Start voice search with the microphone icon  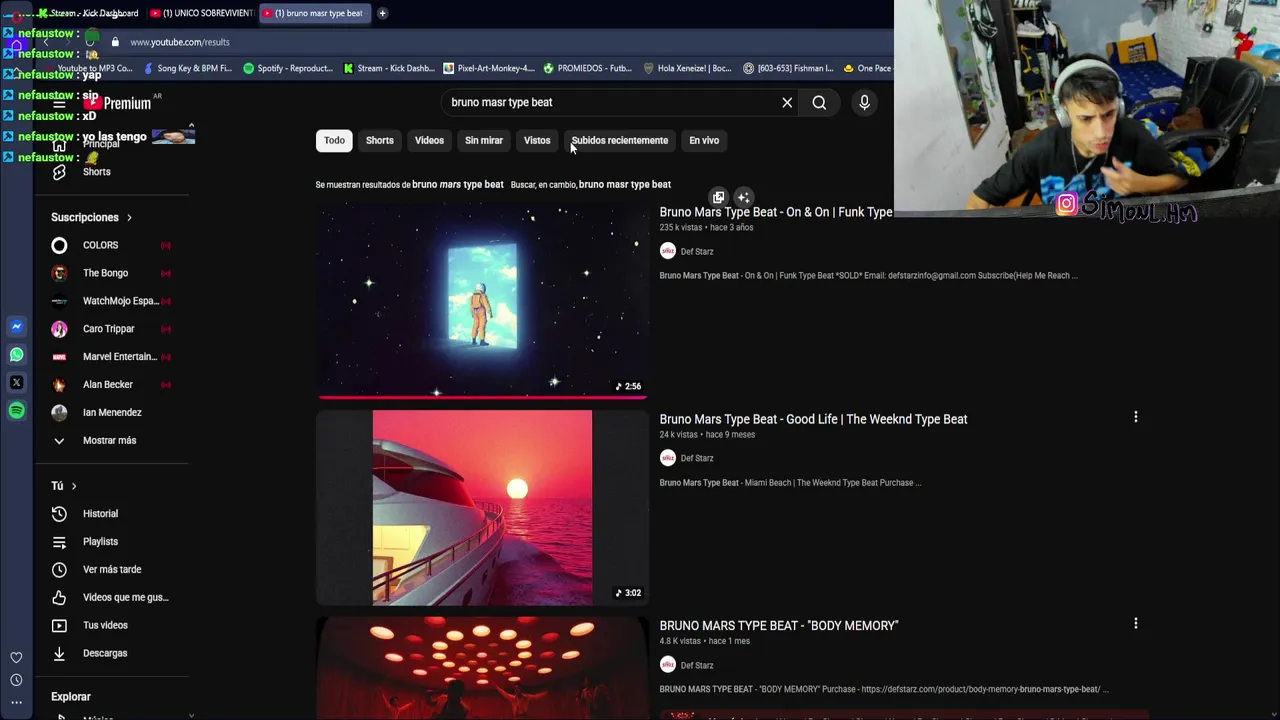tap(865, 102)
